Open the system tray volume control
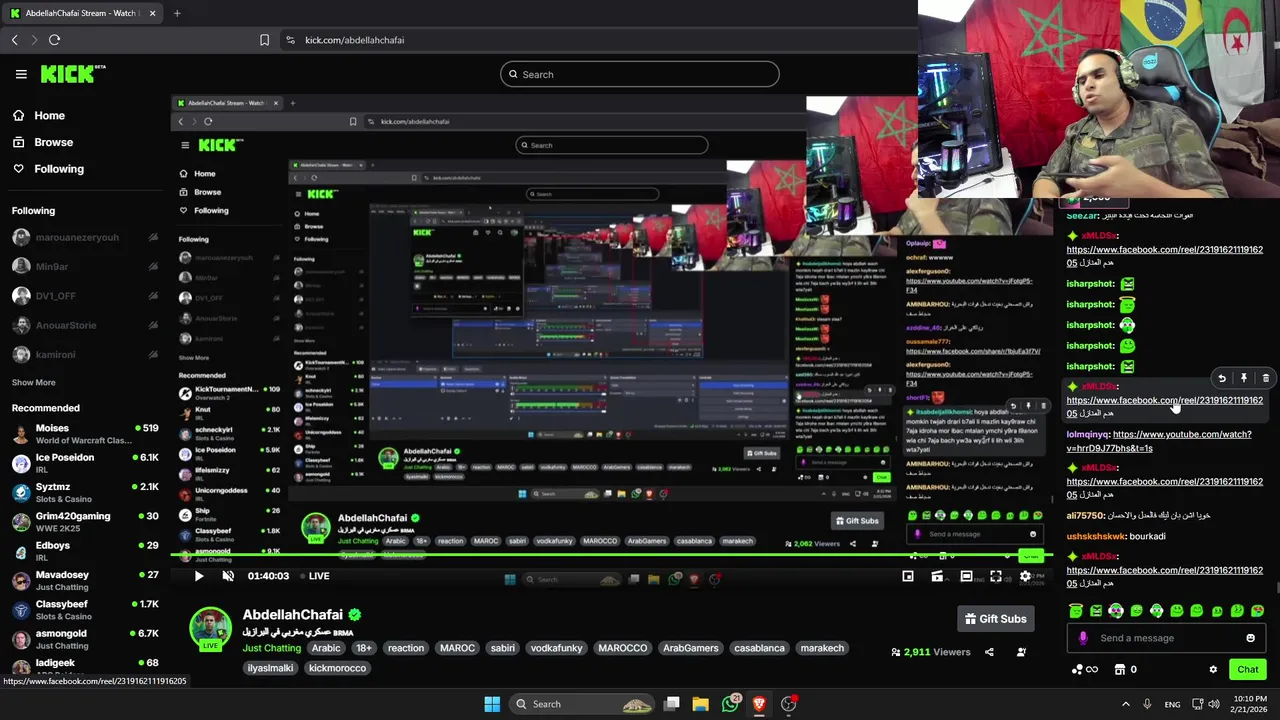Image resolution: width=1280 pixels, height=720 pixels. [1214, 704]
